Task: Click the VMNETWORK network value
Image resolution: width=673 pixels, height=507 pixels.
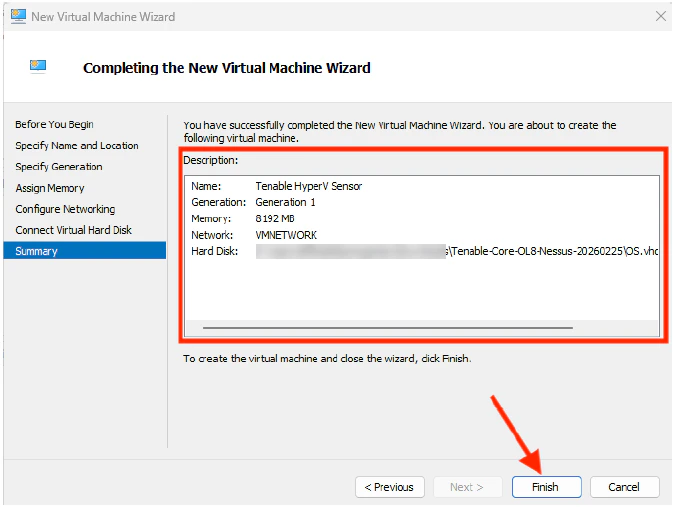Action: click(x=286, y=235)
